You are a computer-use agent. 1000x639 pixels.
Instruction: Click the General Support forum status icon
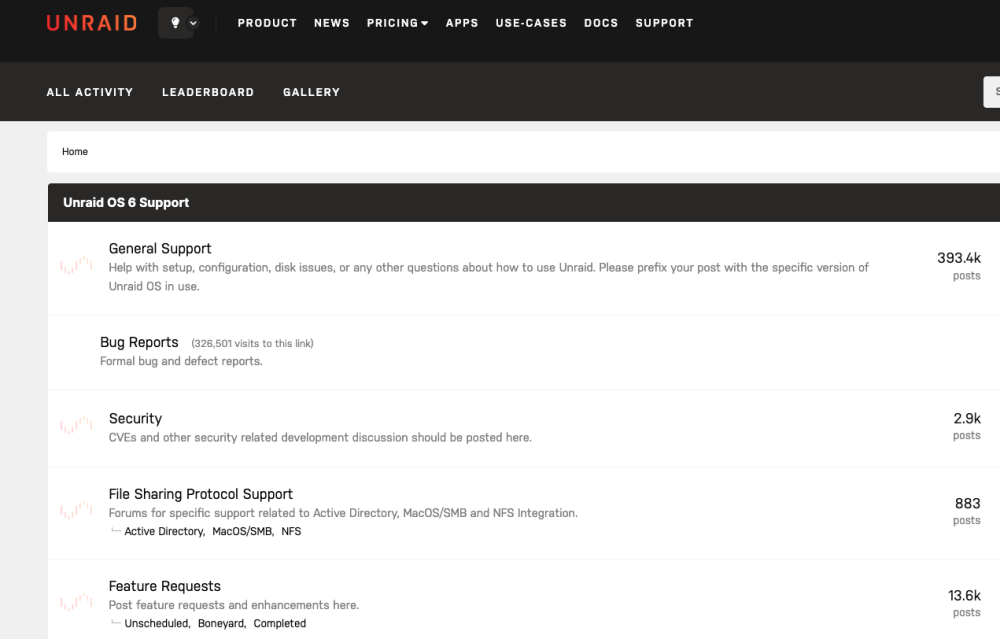77,265
